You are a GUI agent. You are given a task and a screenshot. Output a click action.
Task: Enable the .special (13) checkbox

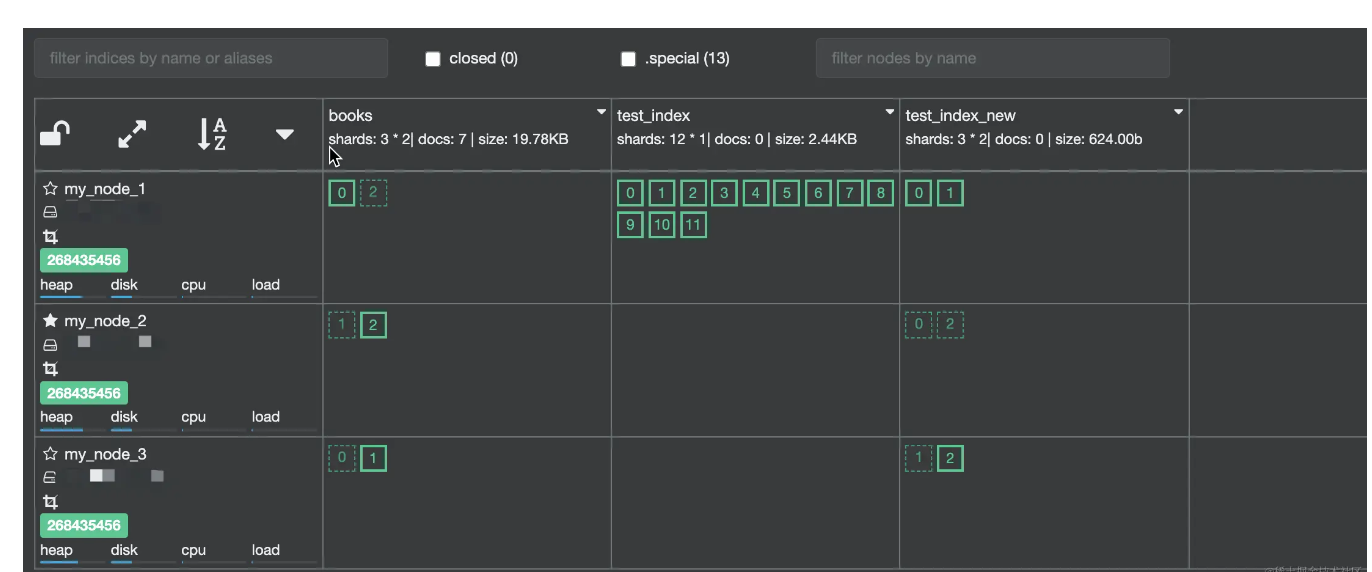628,59
